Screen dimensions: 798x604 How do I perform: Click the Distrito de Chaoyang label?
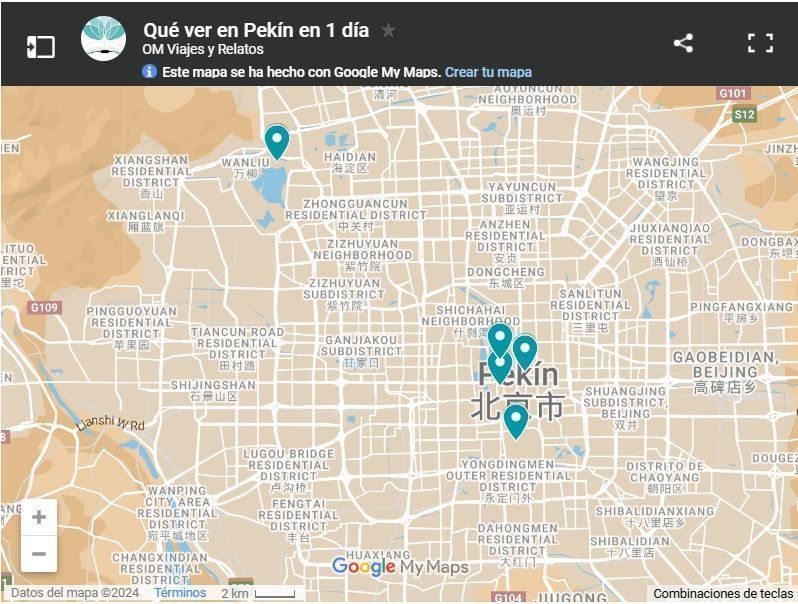(x=665, y=477)
